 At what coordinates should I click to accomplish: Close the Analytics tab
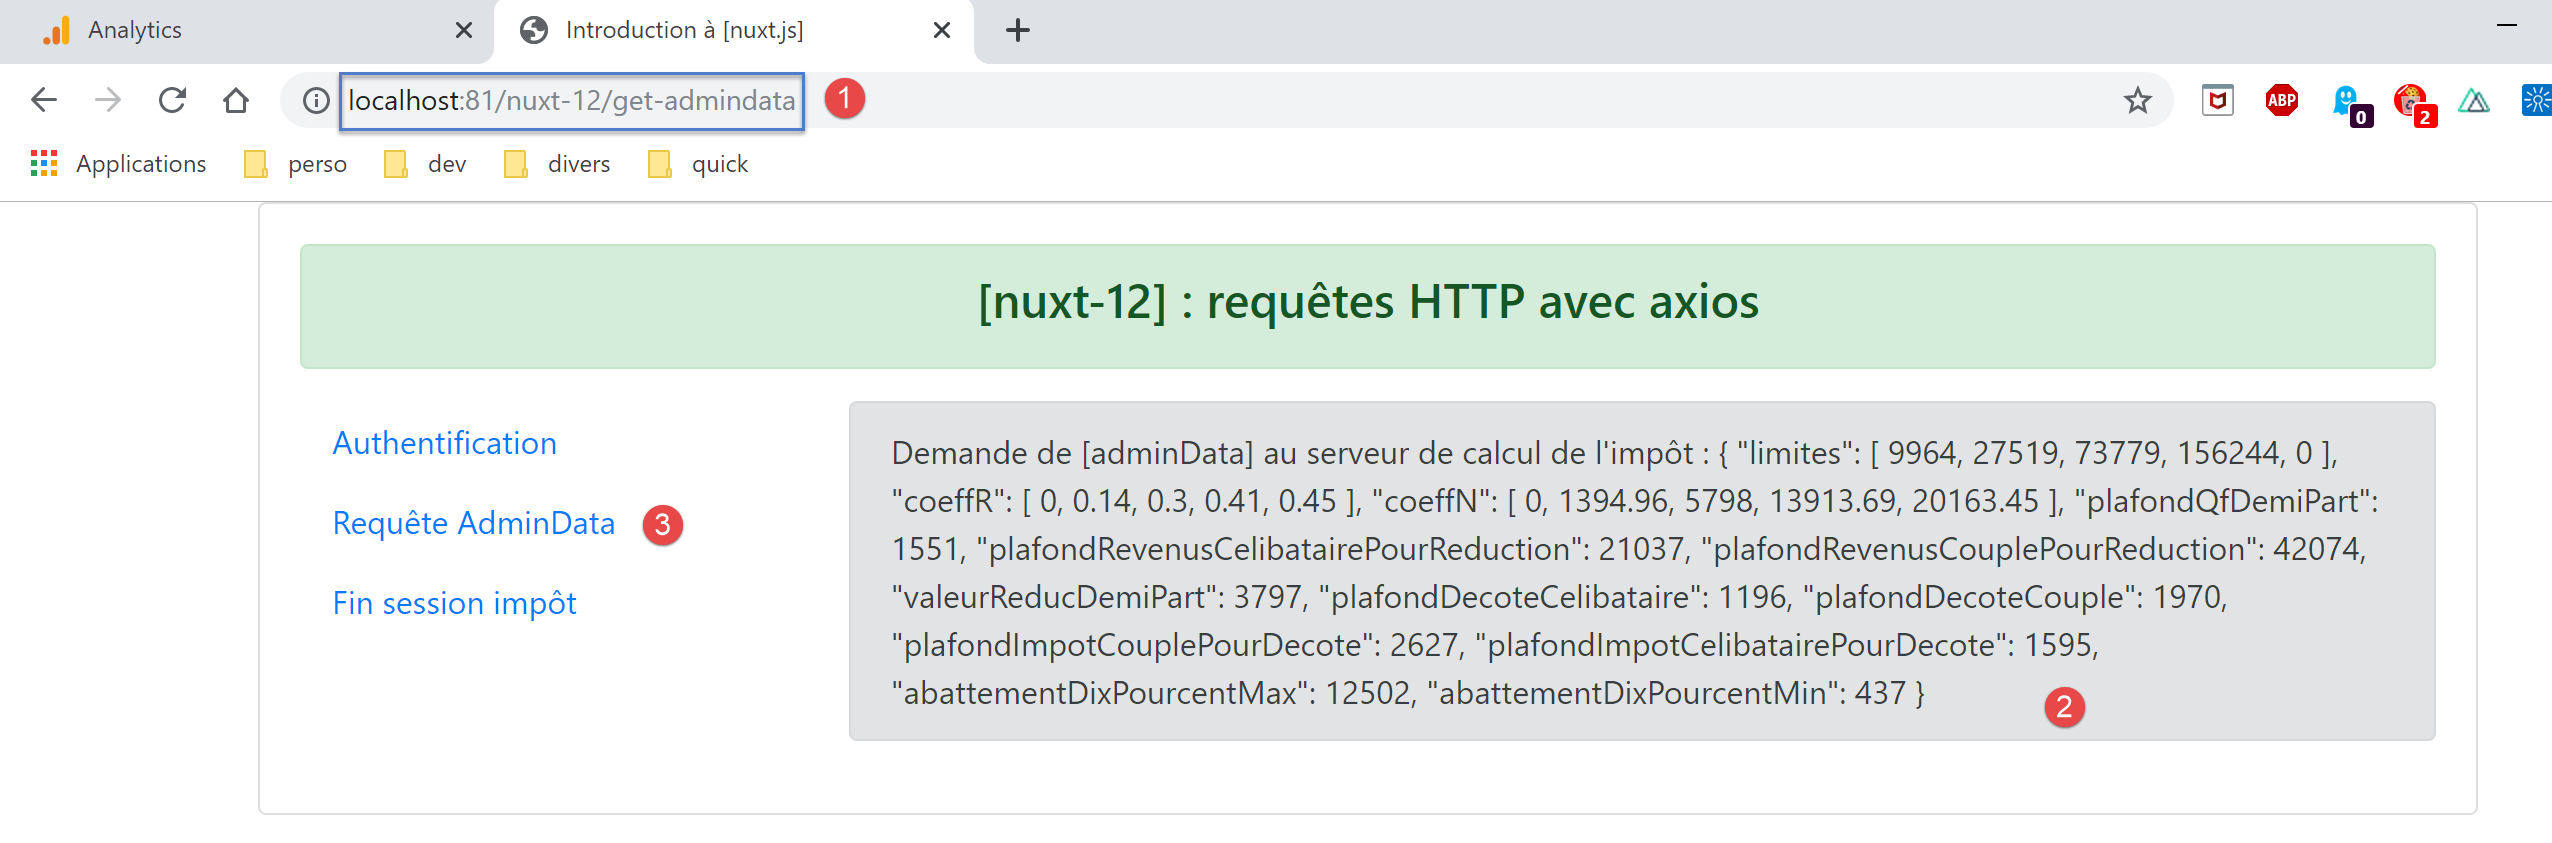(x=464, y=30)
